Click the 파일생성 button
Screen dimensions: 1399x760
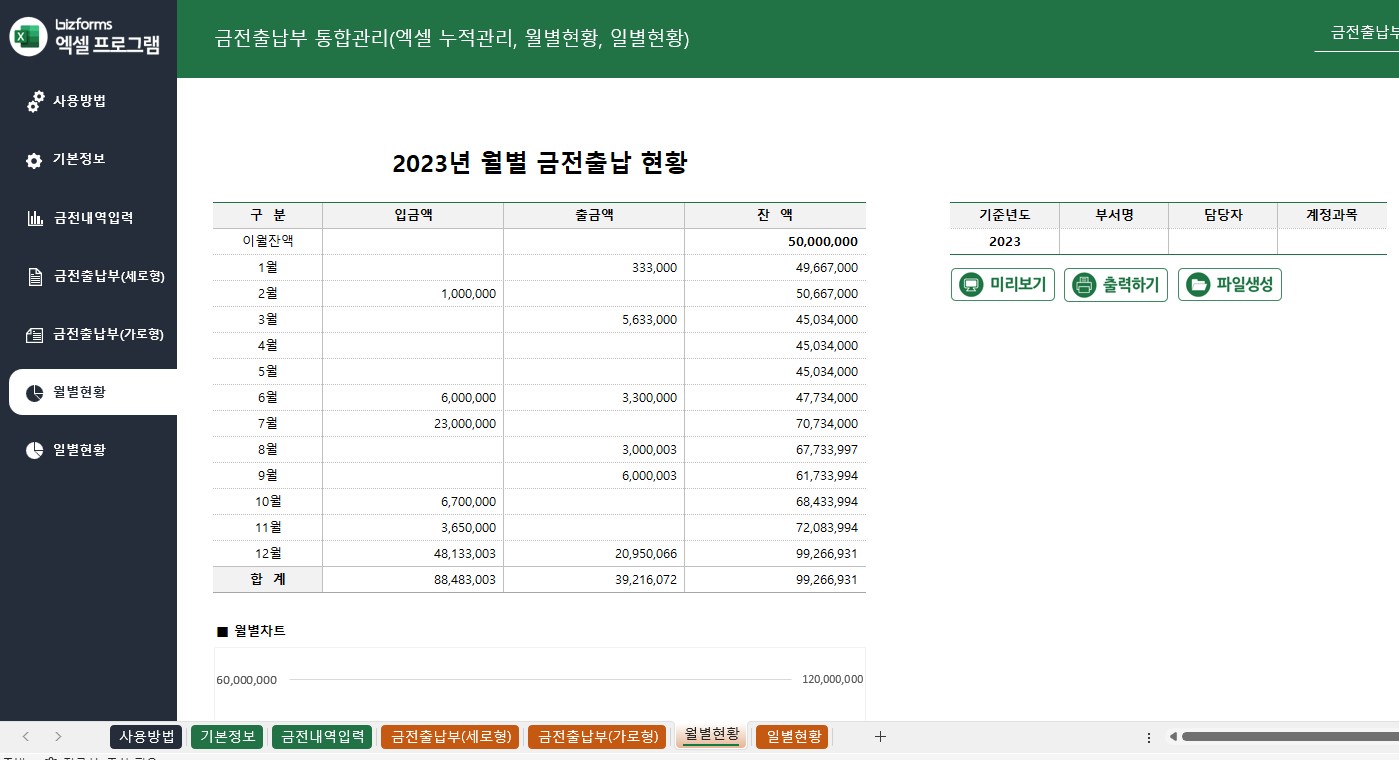pyautogui.click(x=1230, y=285)
